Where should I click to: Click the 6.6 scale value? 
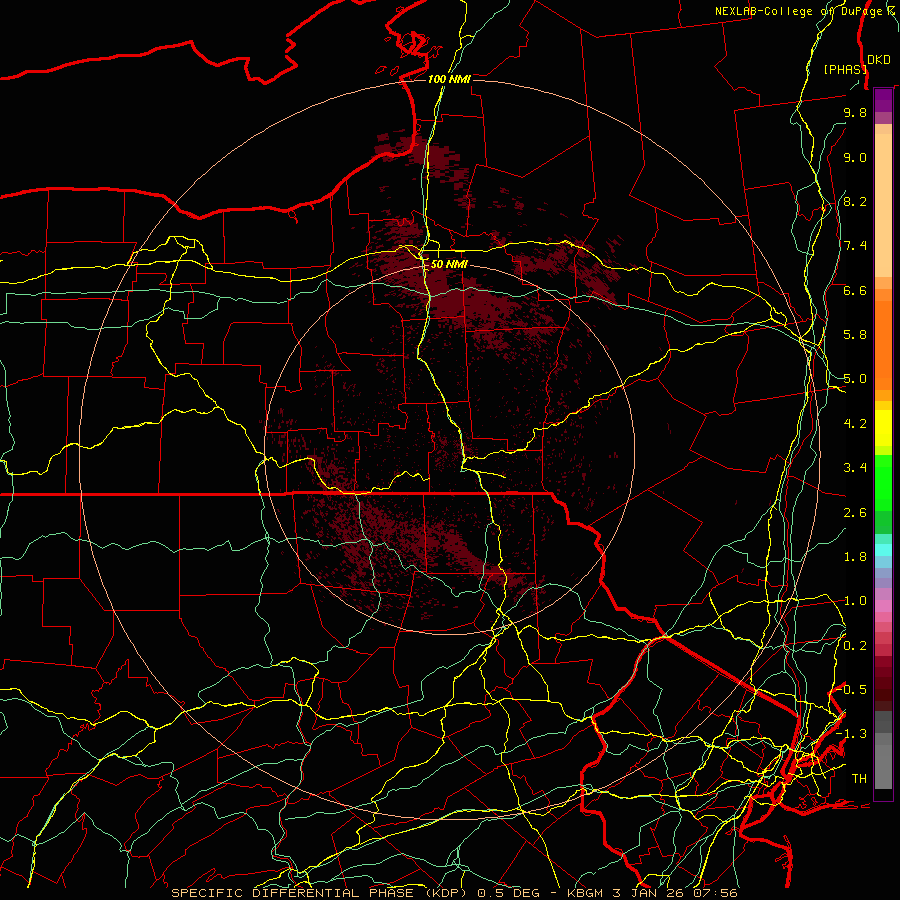pos(855,290)
